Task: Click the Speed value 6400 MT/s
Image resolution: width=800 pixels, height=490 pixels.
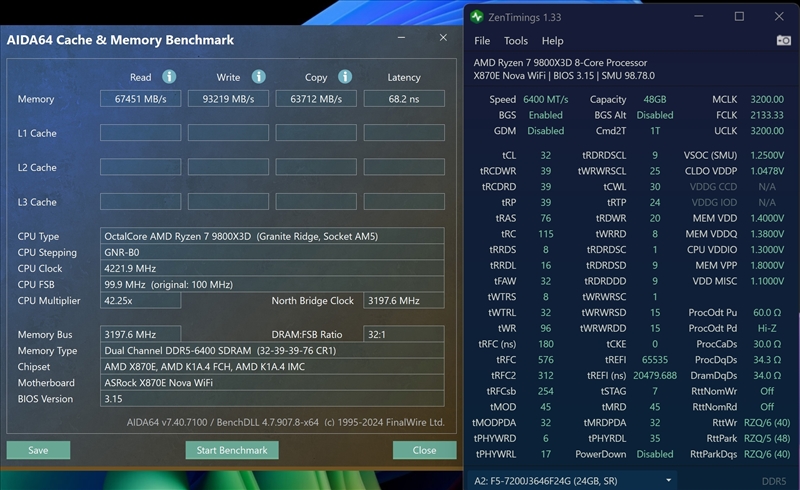Action: point(545,100)
